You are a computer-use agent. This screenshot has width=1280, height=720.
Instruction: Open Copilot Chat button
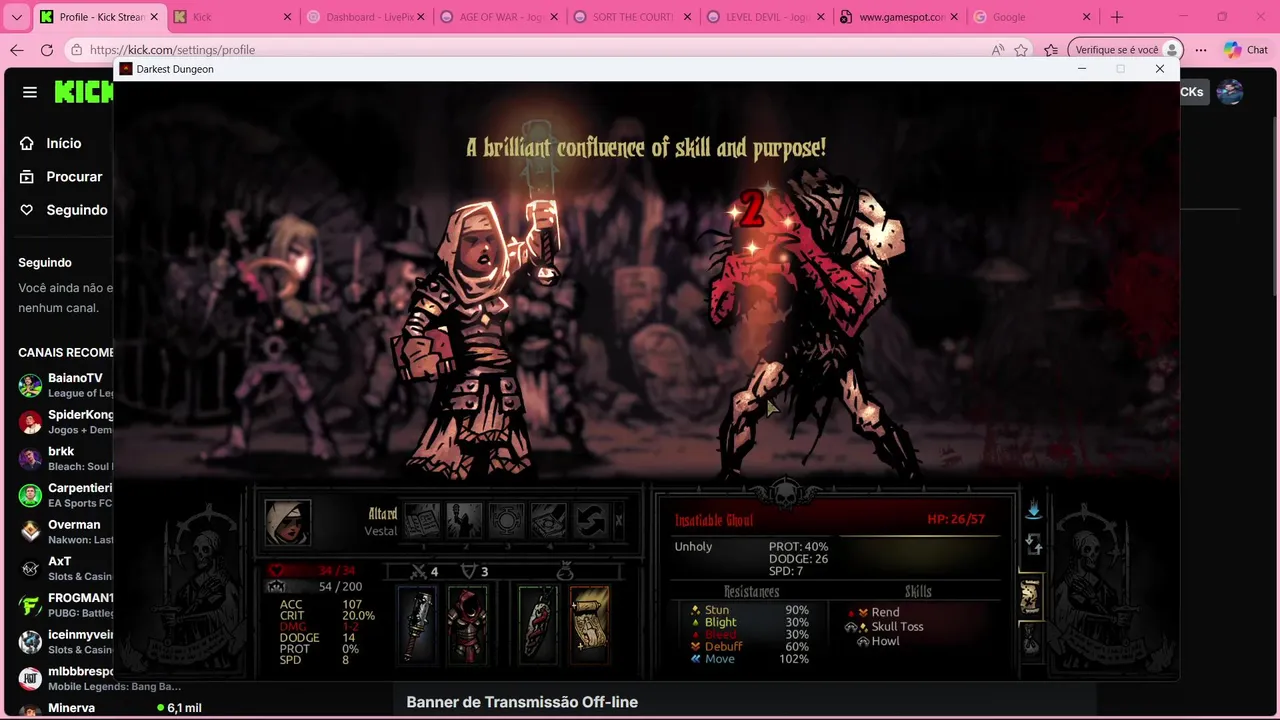pos(1246,50)
